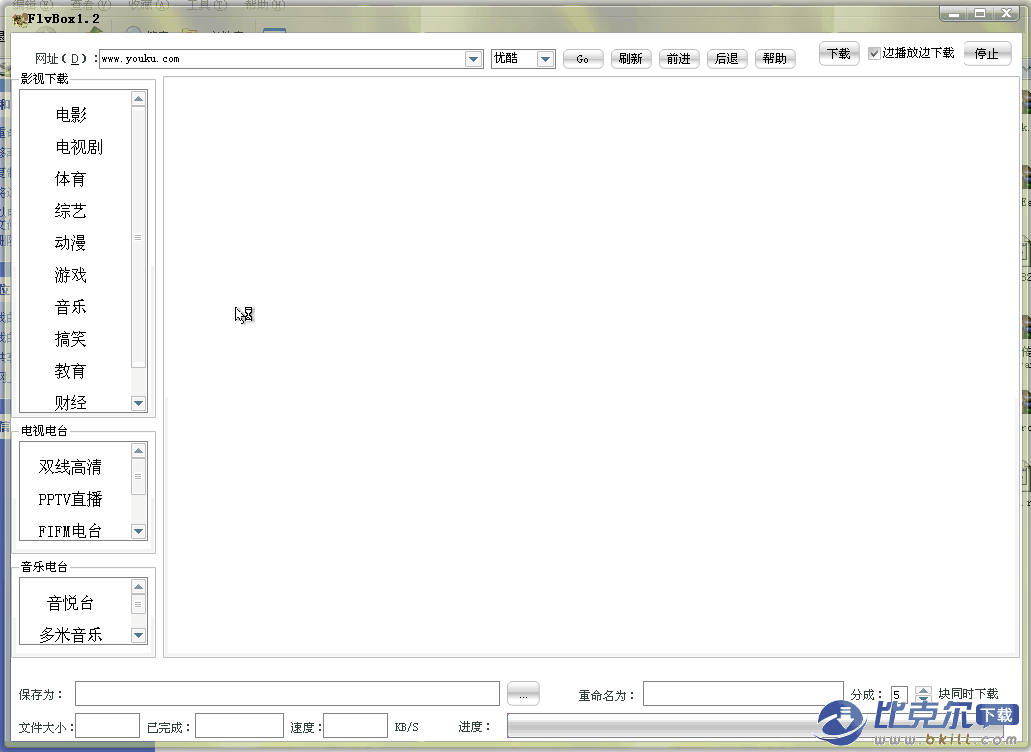
Task: Click the 已完成 field
Action: (x=239, y=726)
